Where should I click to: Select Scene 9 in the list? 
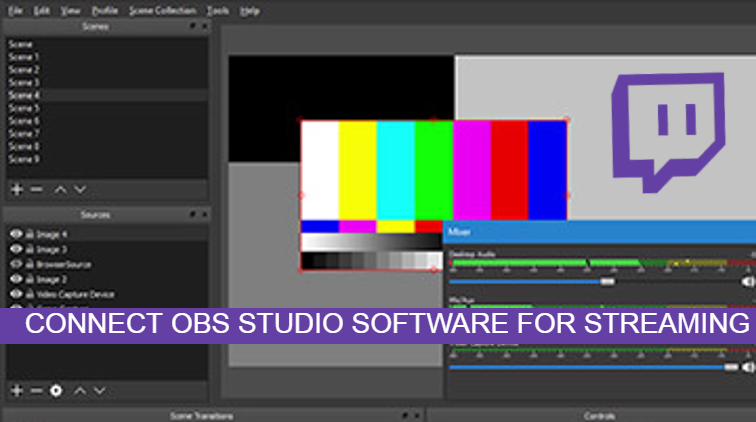click(107, 159)
